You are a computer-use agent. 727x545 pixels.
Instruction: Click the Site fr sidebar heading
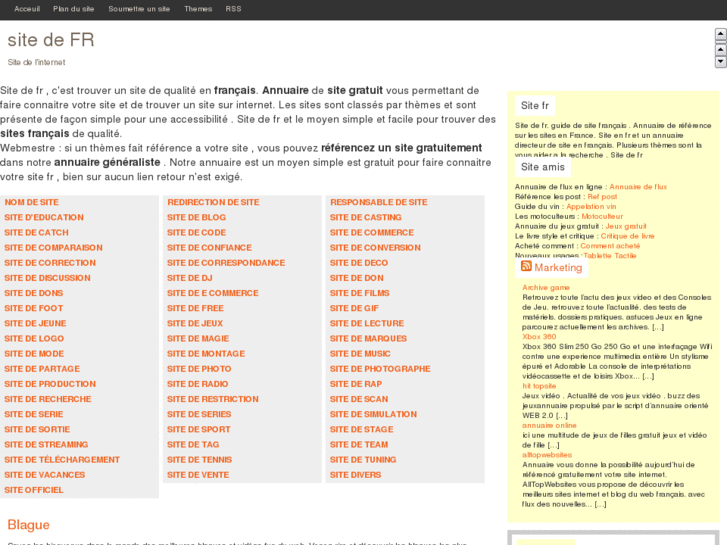535,106
